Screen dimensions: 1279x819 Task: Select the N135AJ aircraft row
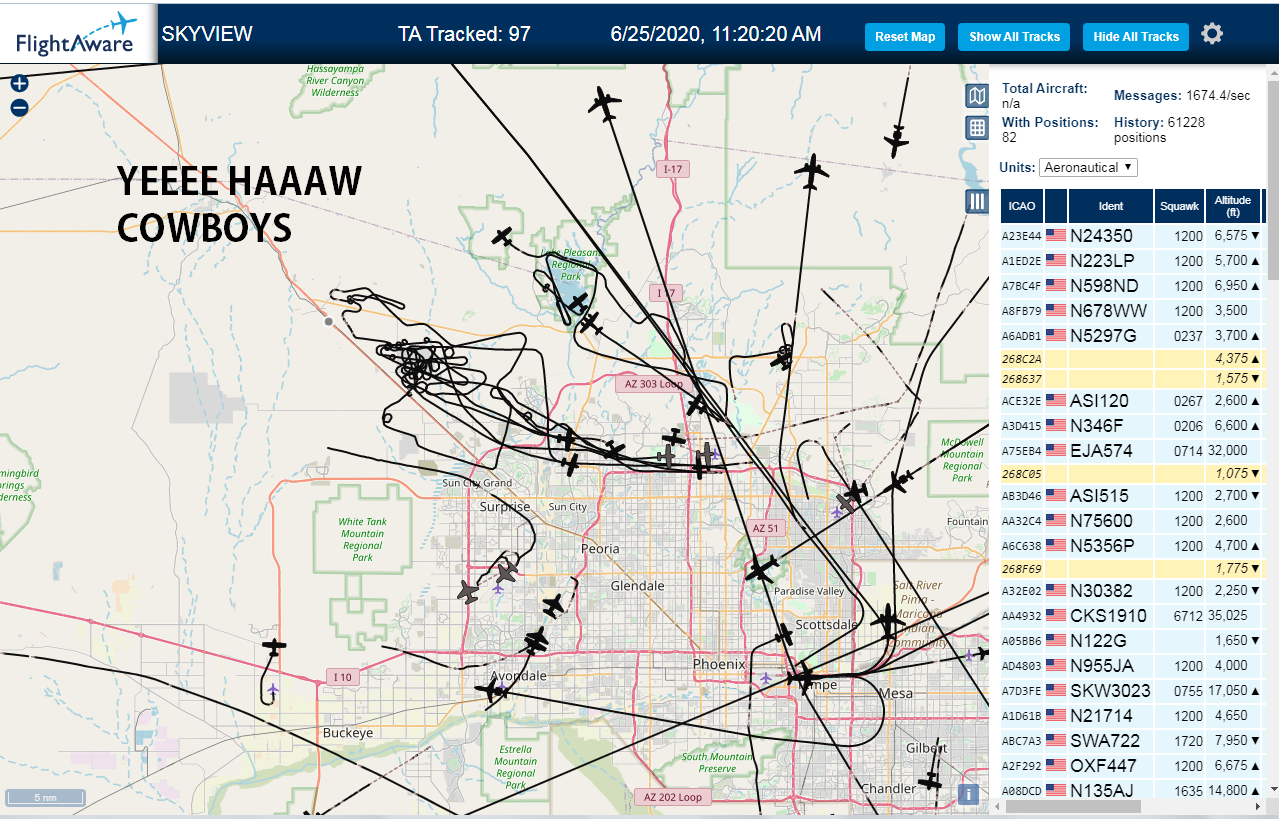click(1134, 789)
